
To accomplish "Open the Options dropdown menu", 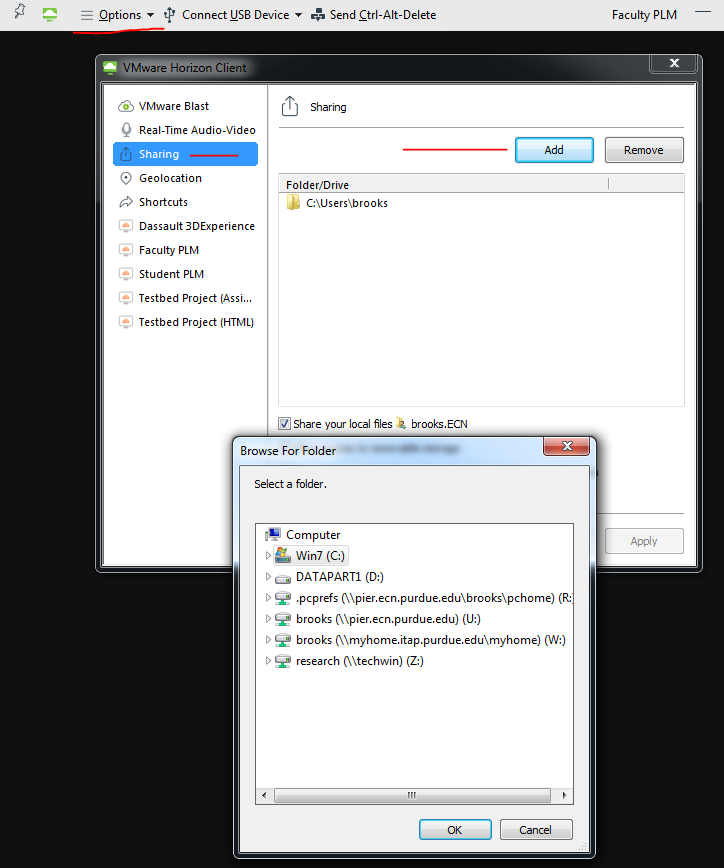I will (x=118, y=15).
